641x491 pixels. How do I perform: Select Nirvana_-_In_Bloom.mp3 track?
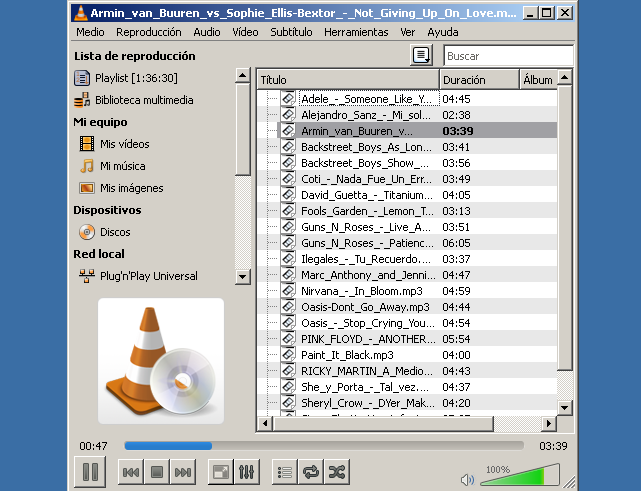click(x=407, y=291)
